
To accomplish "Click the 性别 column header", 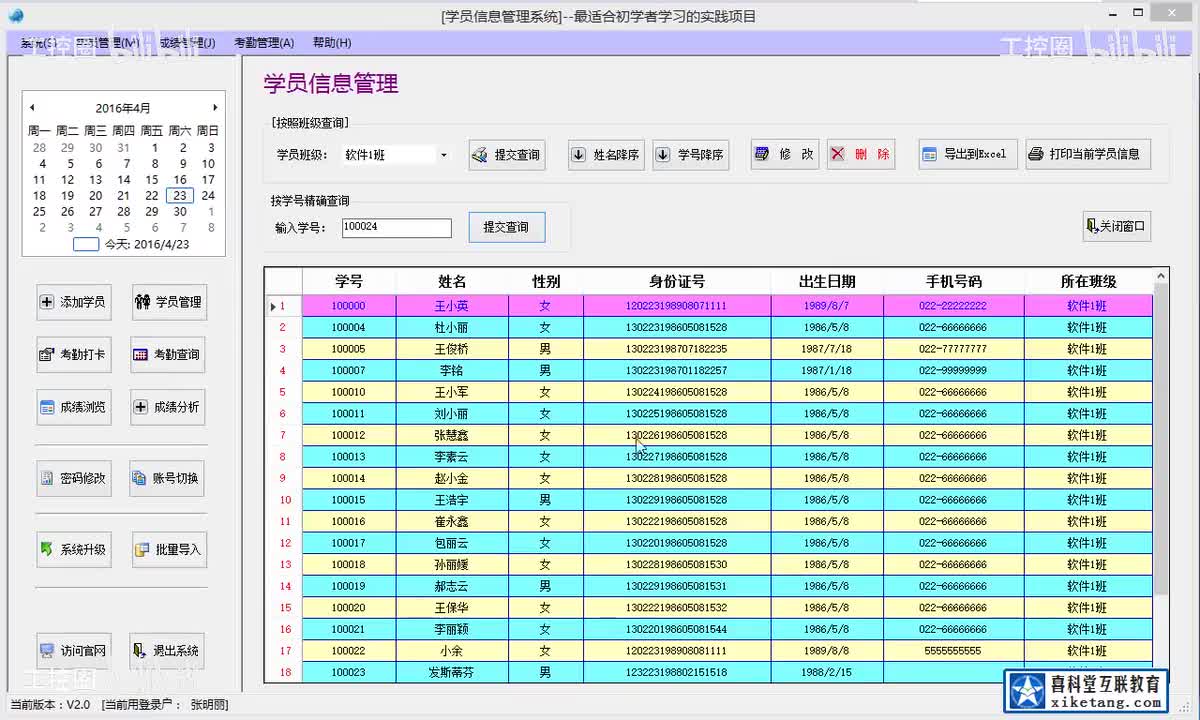I will pyautogui.click(x=546, y=282).
